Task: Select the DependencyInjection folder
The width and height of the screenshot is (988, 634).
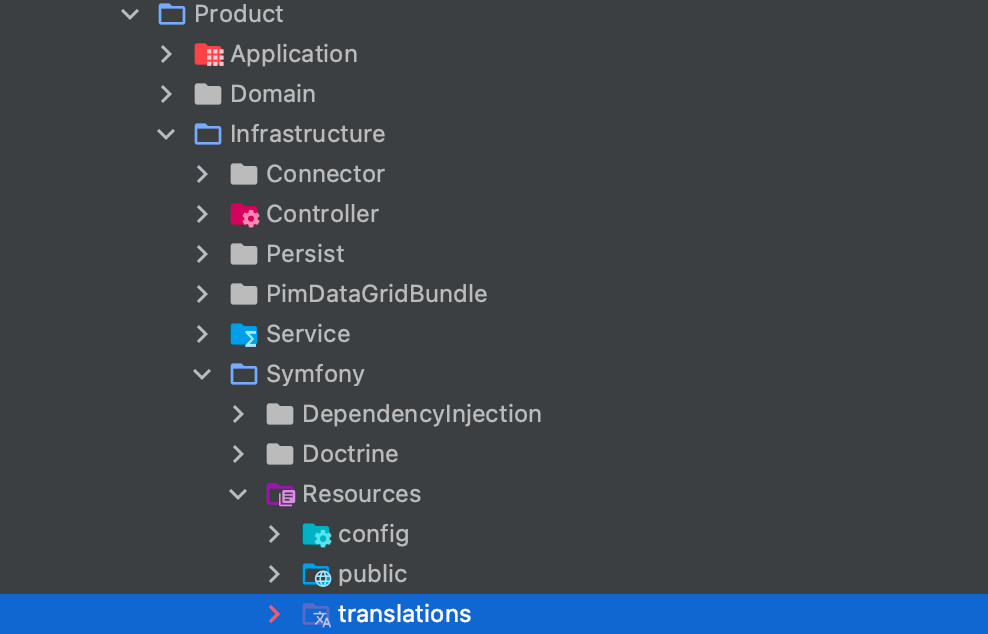Action: 421,414
